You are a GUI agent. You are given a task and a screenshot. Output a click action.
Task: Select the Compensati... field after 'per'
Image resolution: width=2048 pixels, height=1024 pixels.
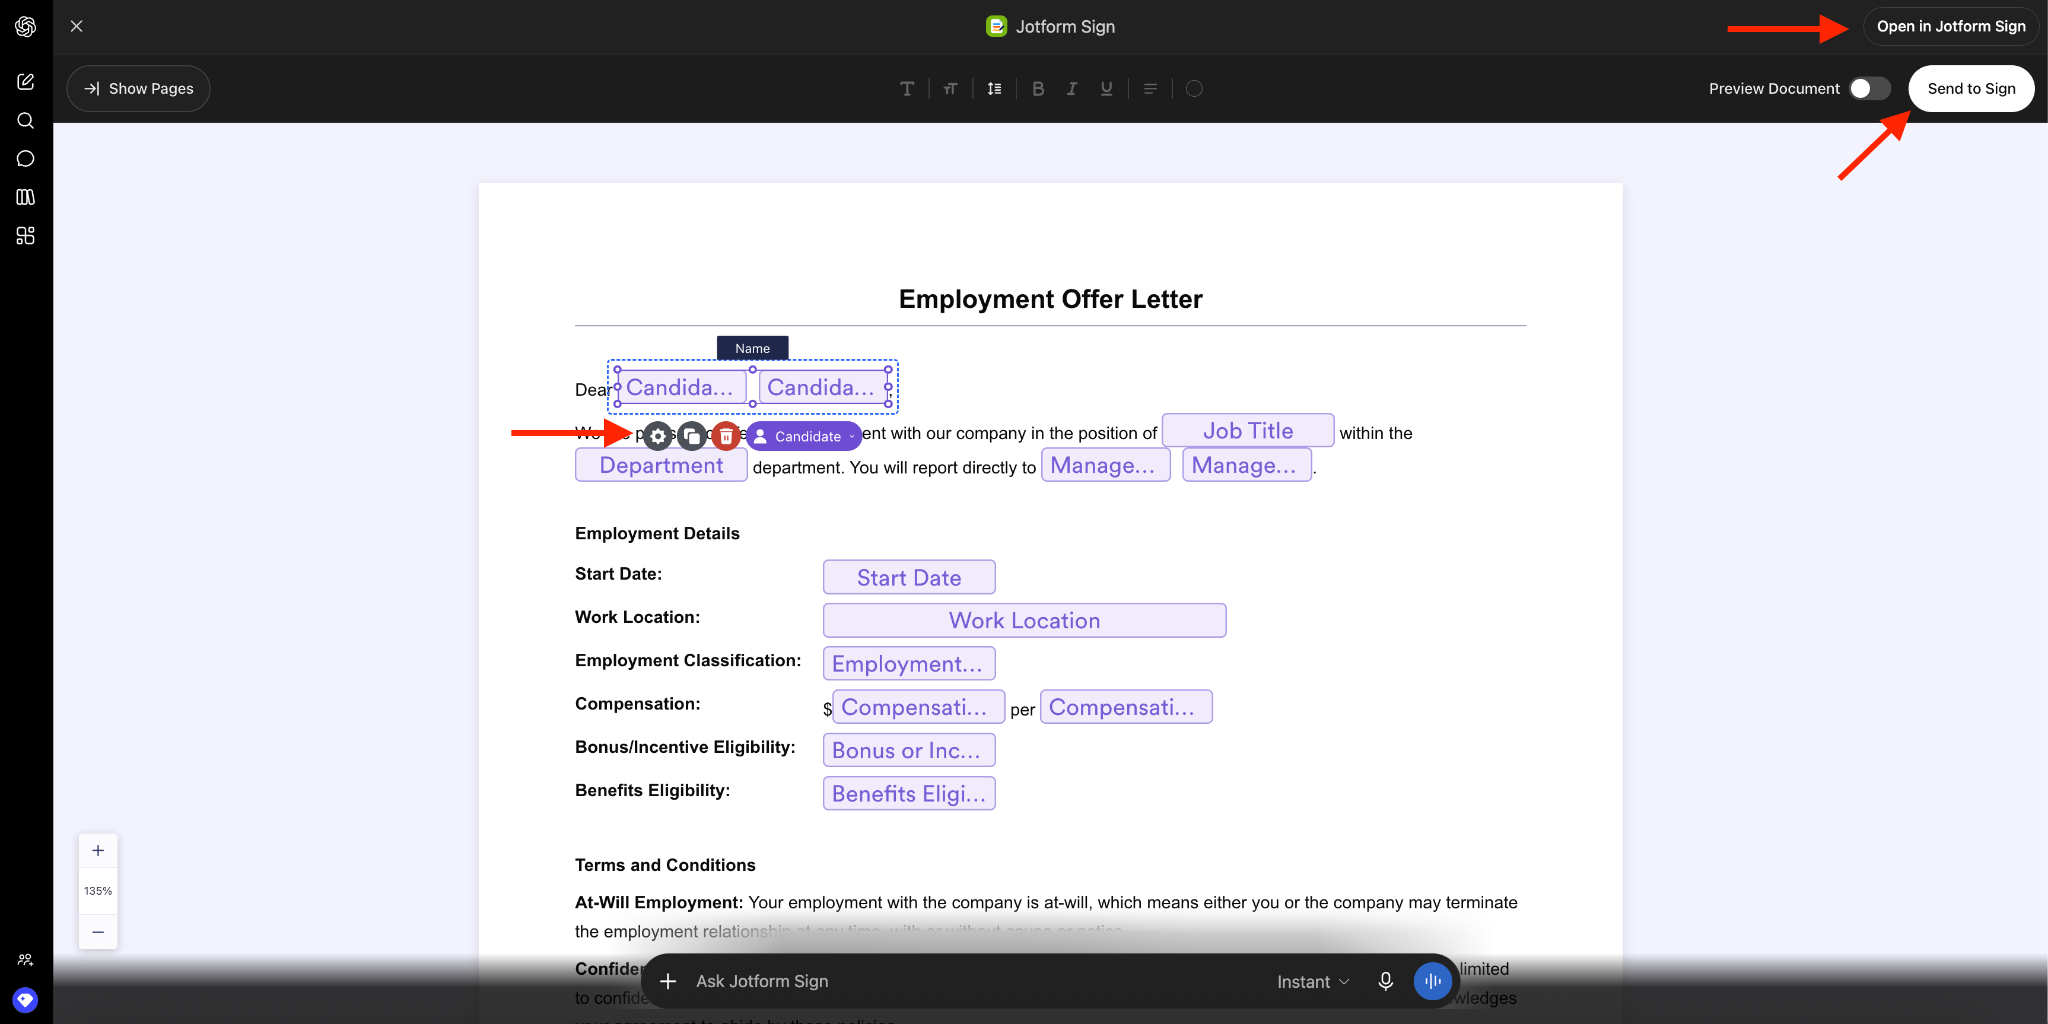pos(1126,707)
